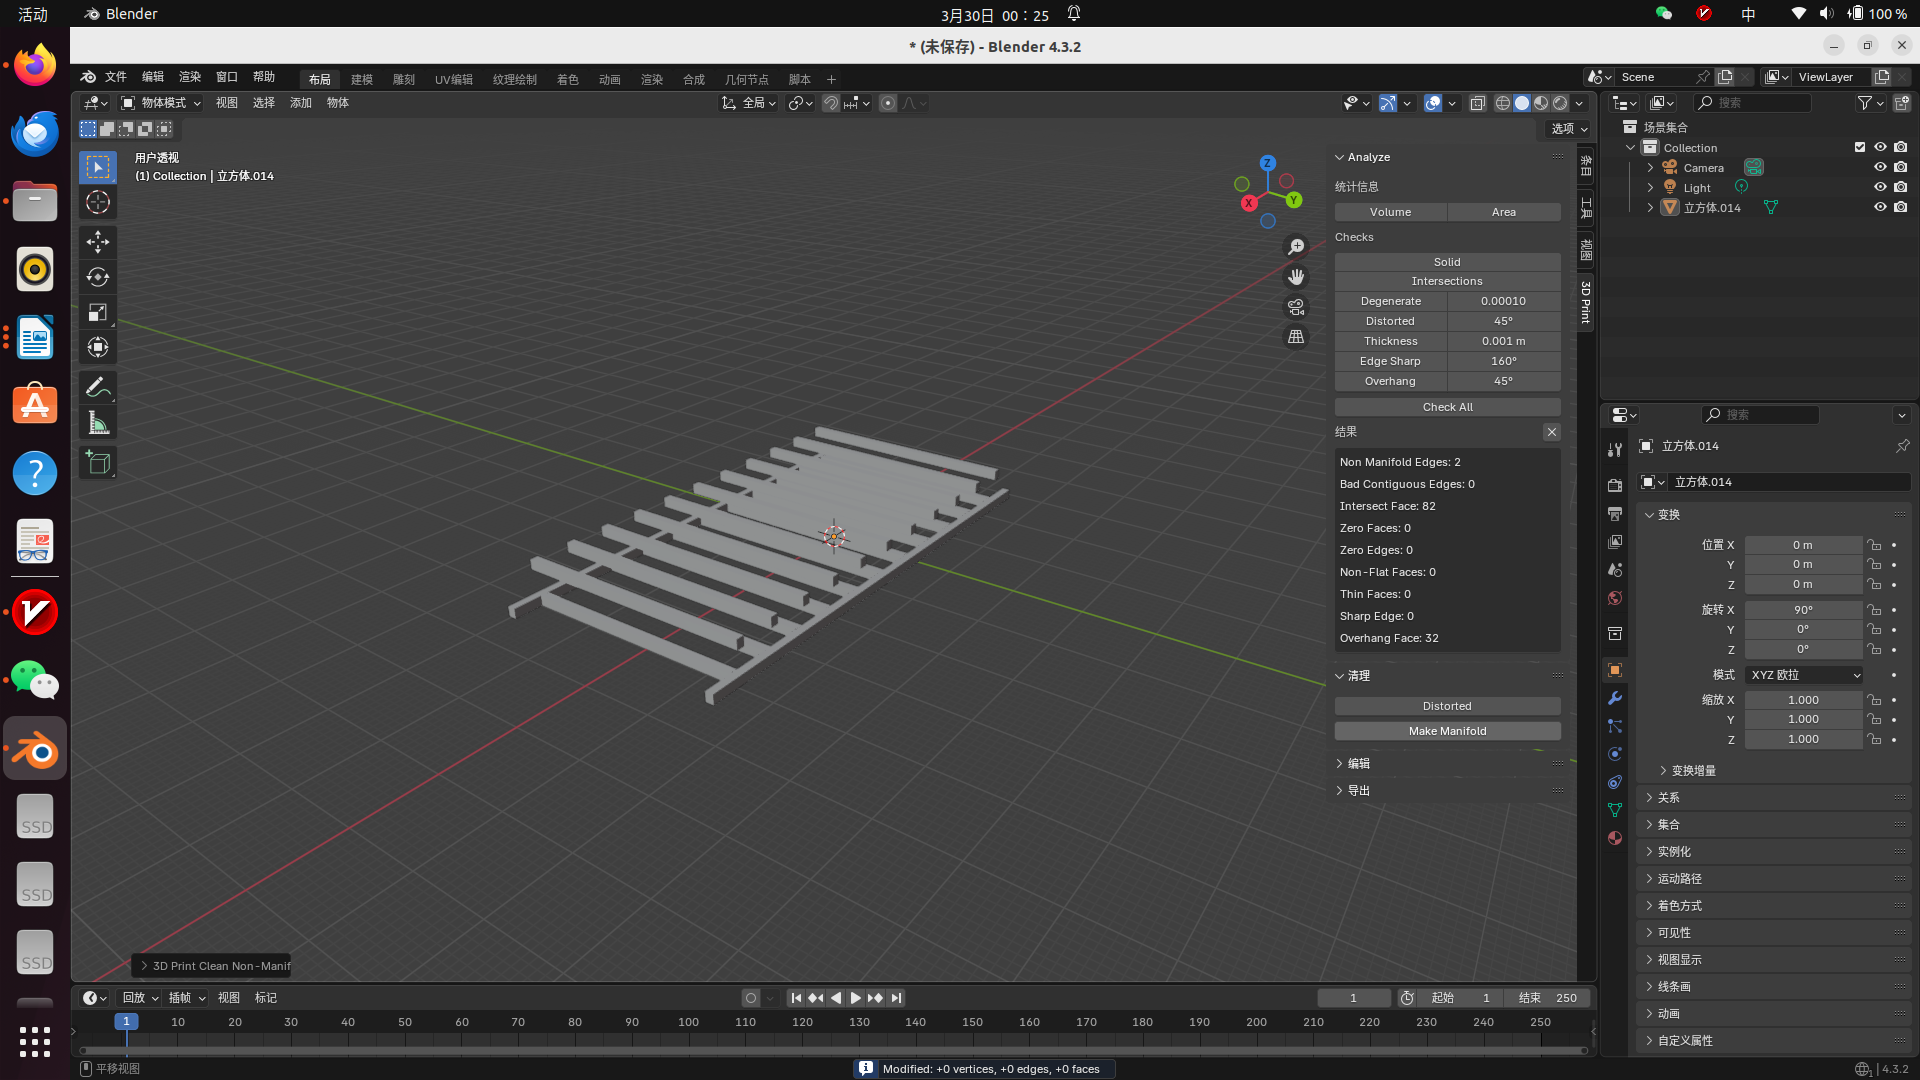Expand the 导出 panel

(x=1358, y=790)
